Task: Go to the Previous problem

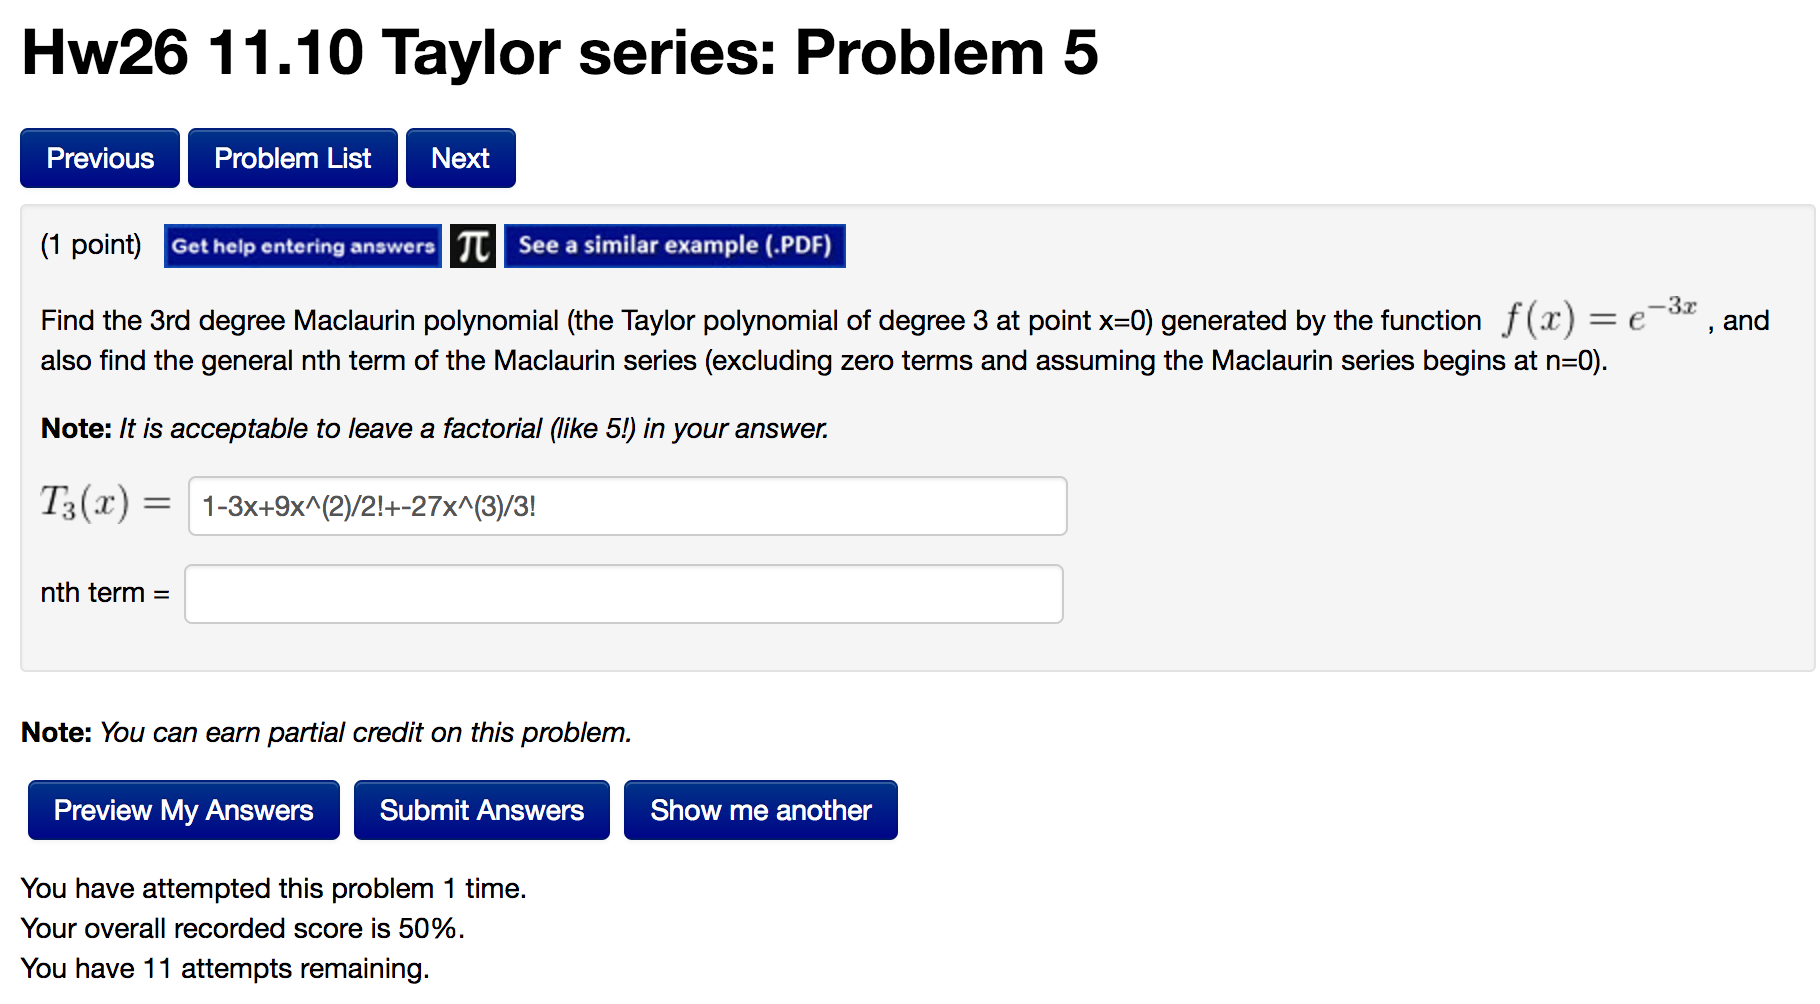Action: 100,158
